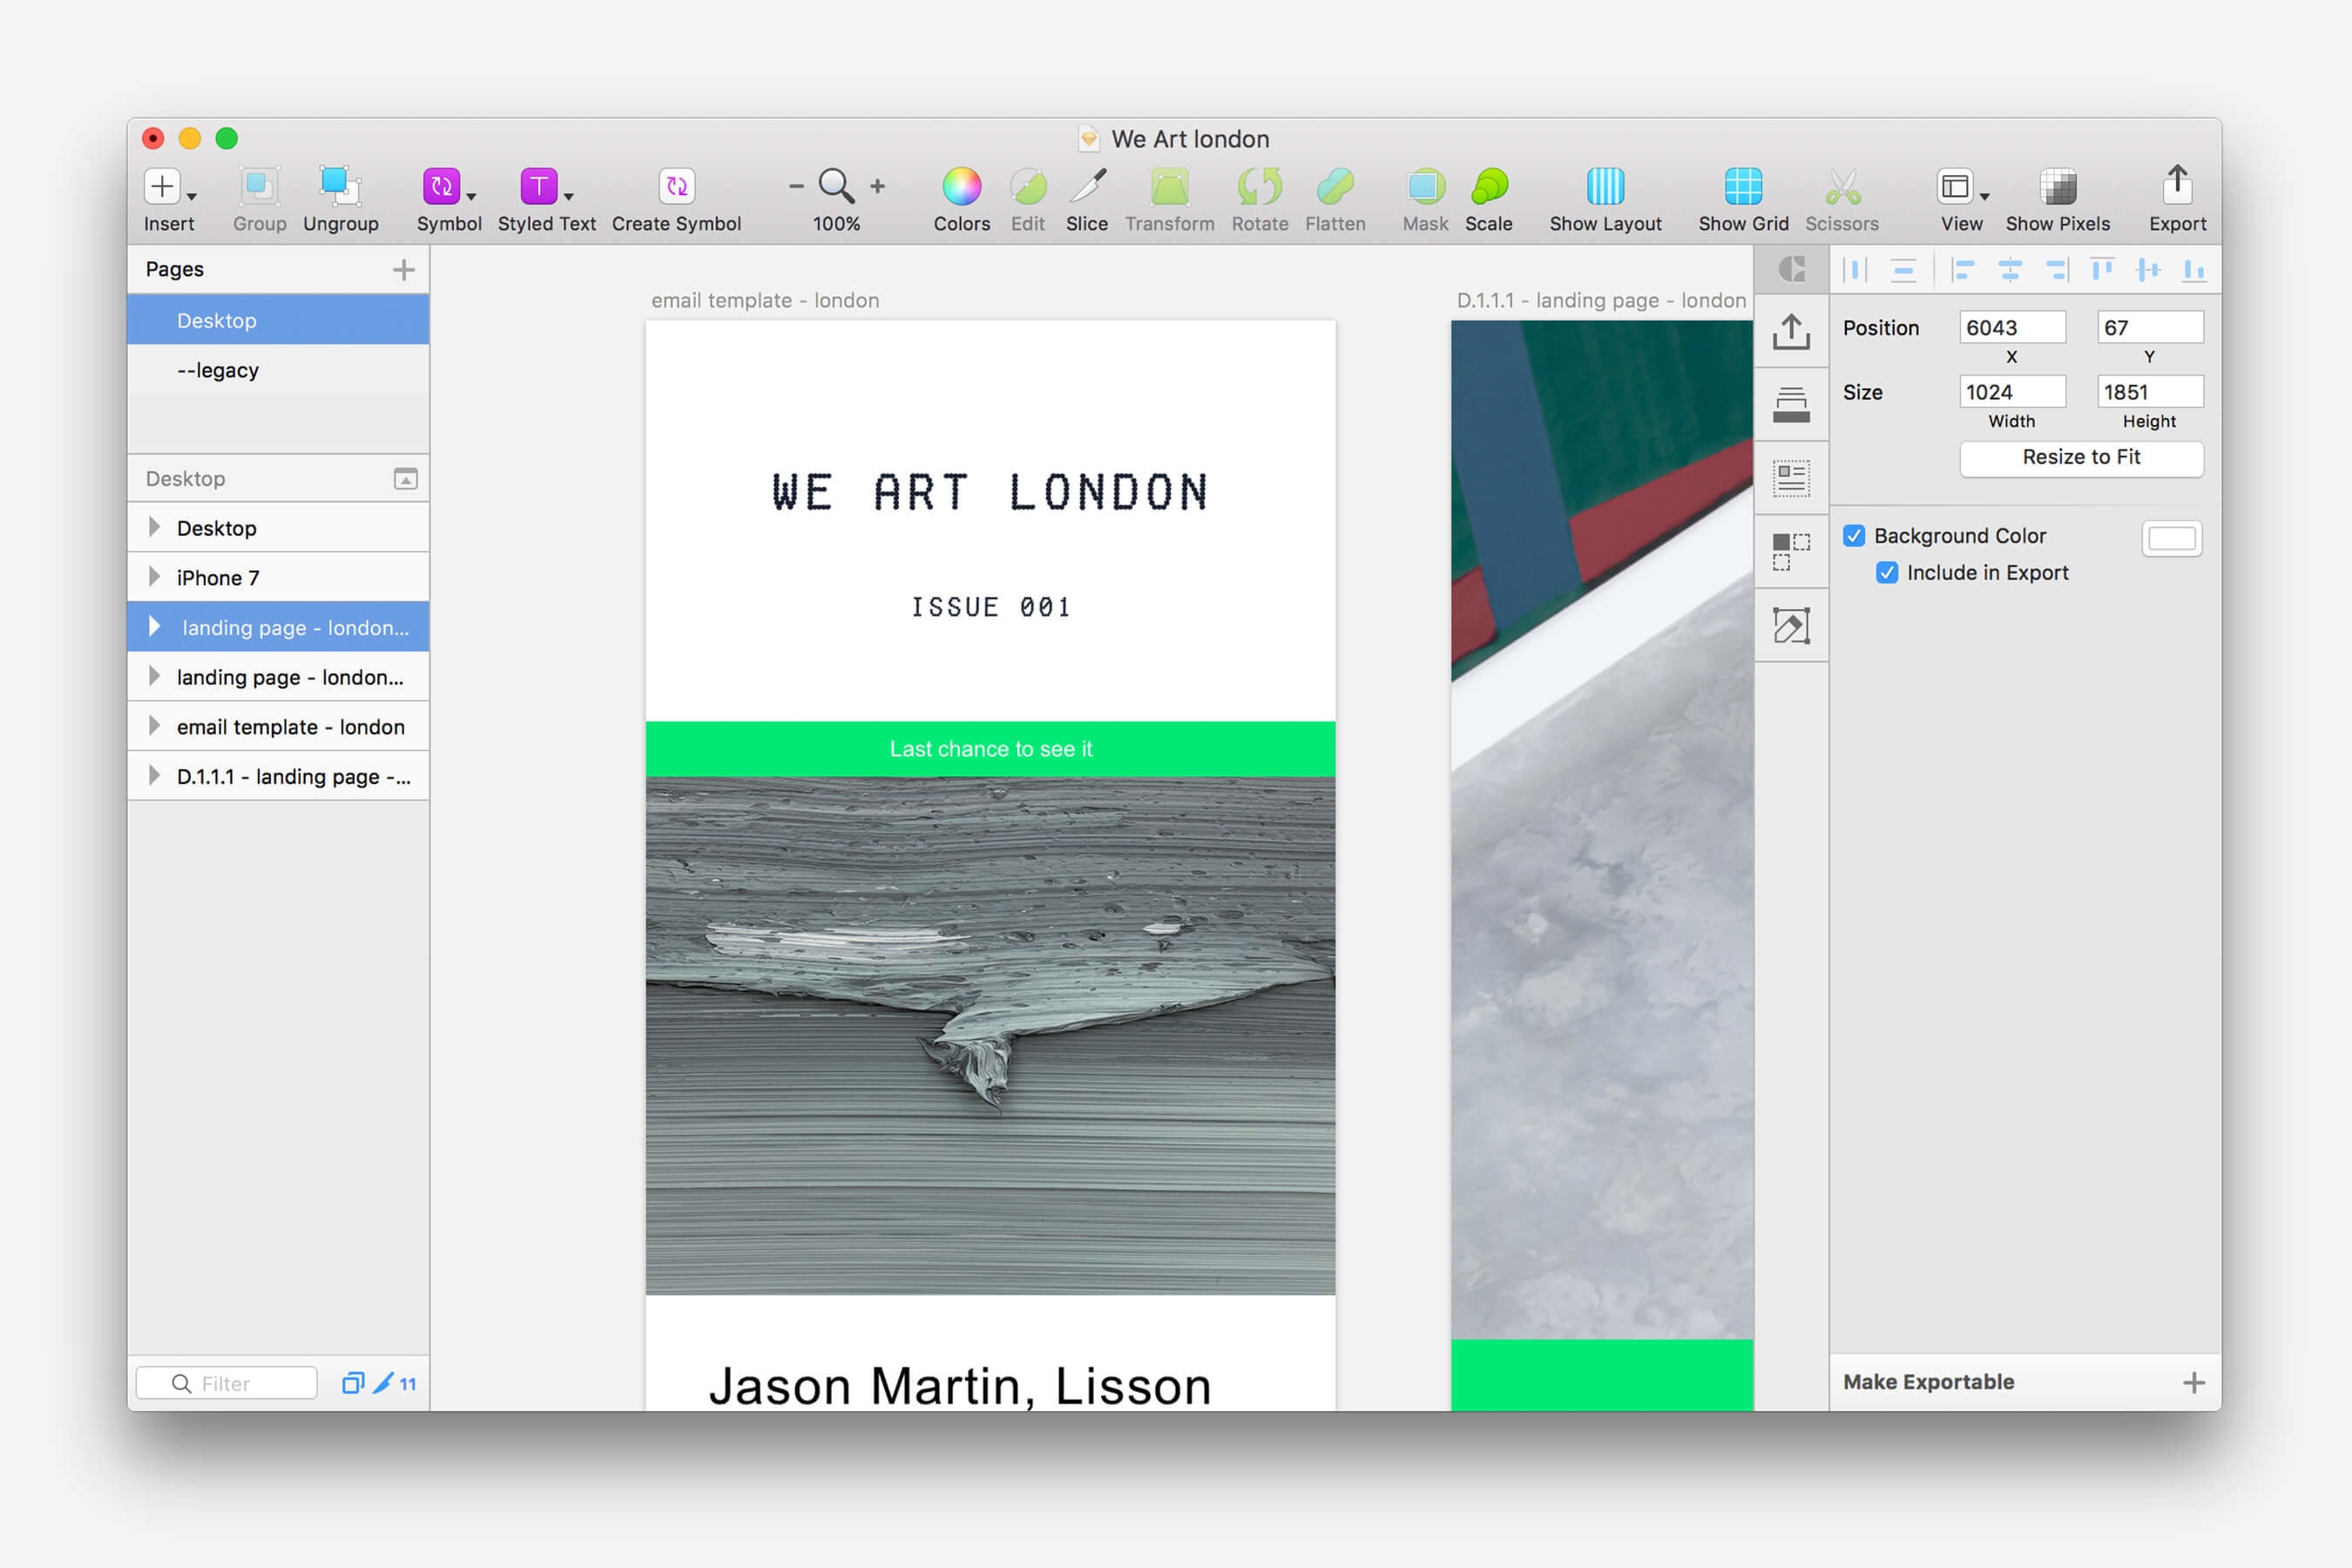The height and width of the screenshot is (1568, 2352).
Task: Select the email template - london artboard title
Action: (765, 300)
